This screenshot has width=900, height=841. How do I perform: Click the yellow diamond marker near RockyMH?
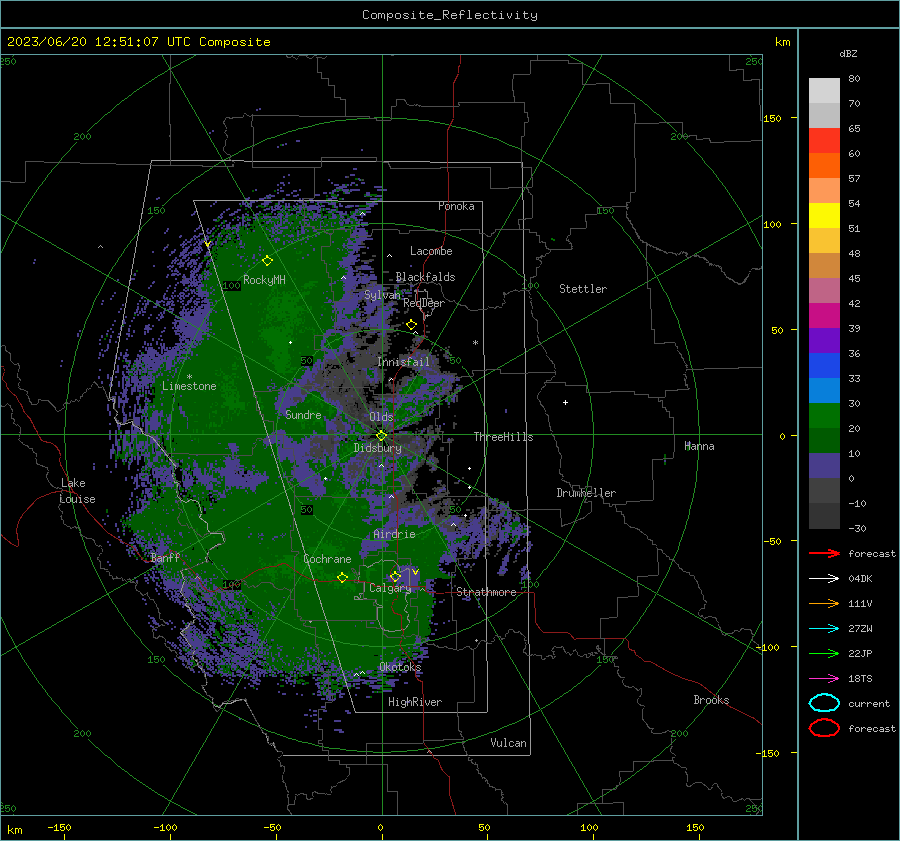267,261
